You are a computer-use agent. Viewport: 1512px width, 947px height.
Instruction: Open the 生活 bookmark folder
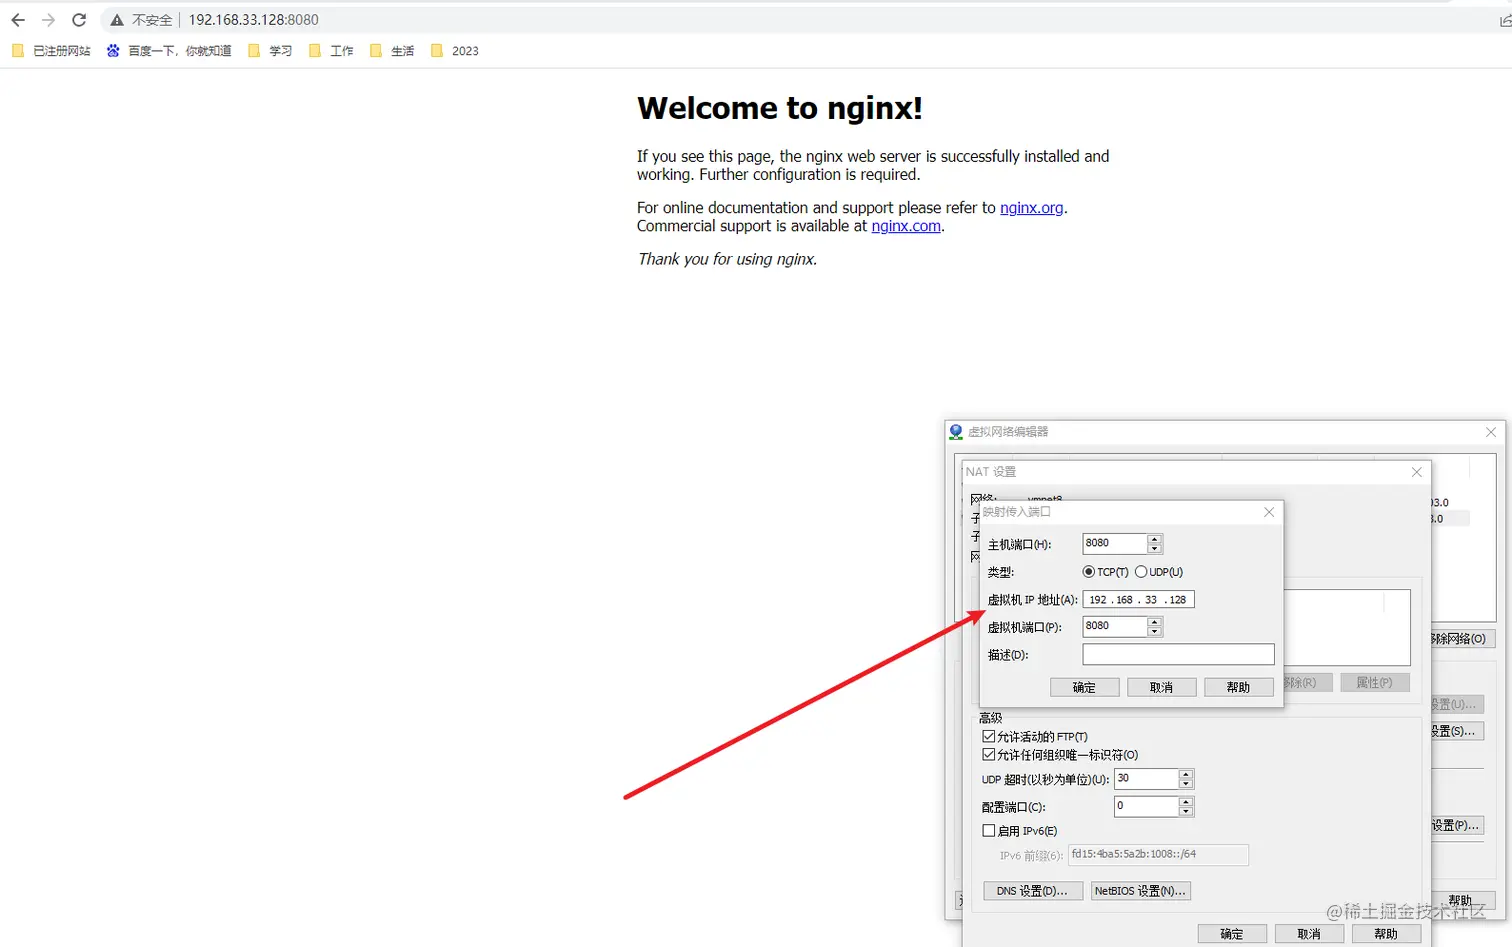point(392,51)
